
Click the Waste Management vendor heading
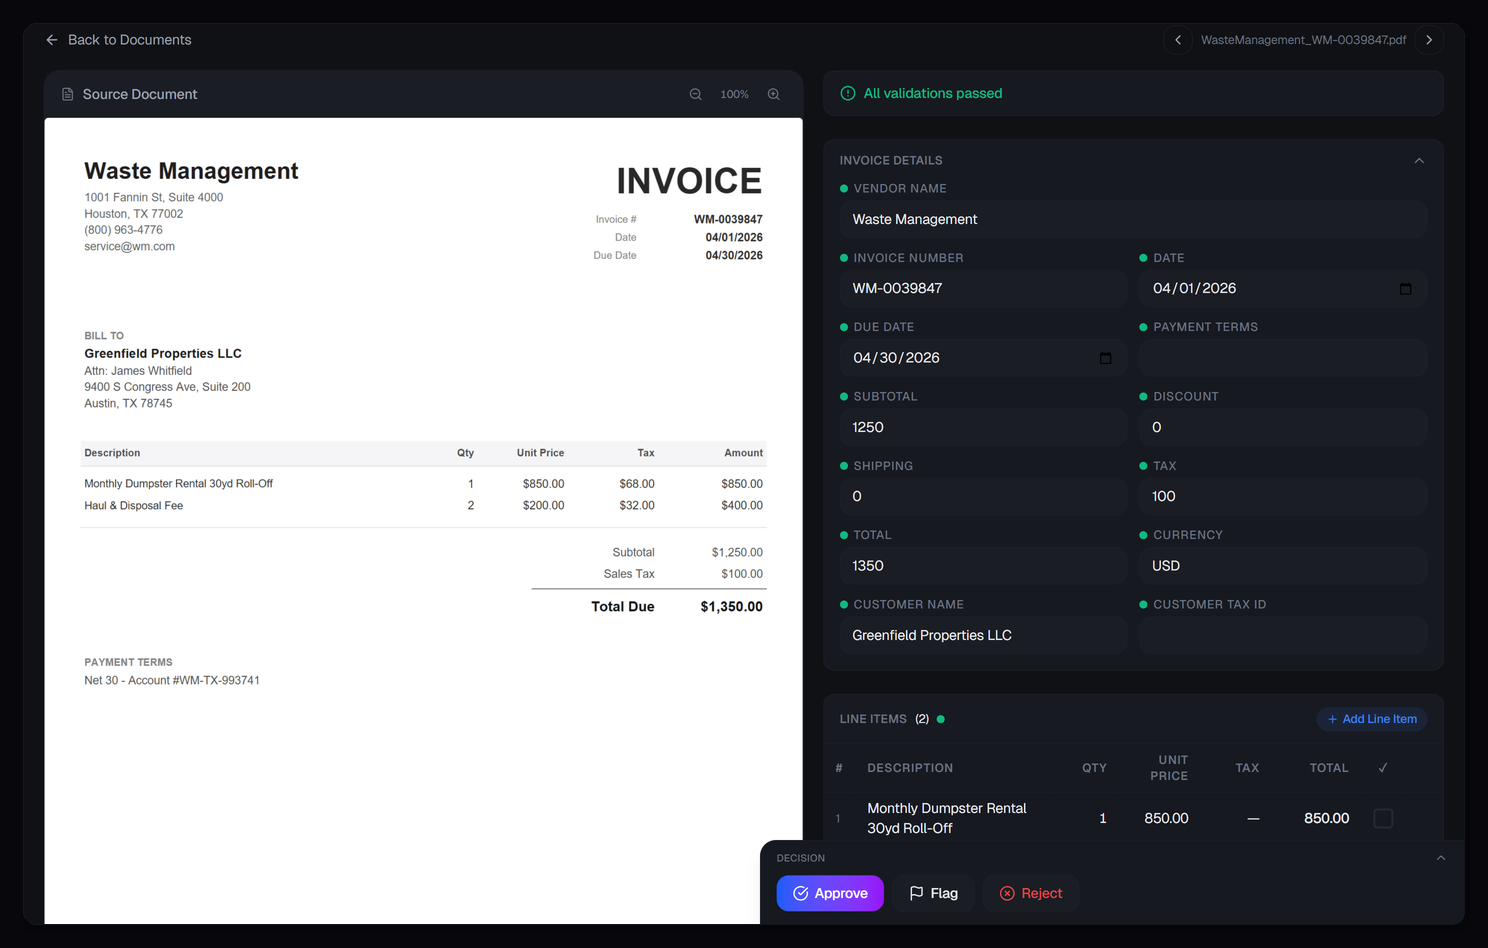(191, 171)
